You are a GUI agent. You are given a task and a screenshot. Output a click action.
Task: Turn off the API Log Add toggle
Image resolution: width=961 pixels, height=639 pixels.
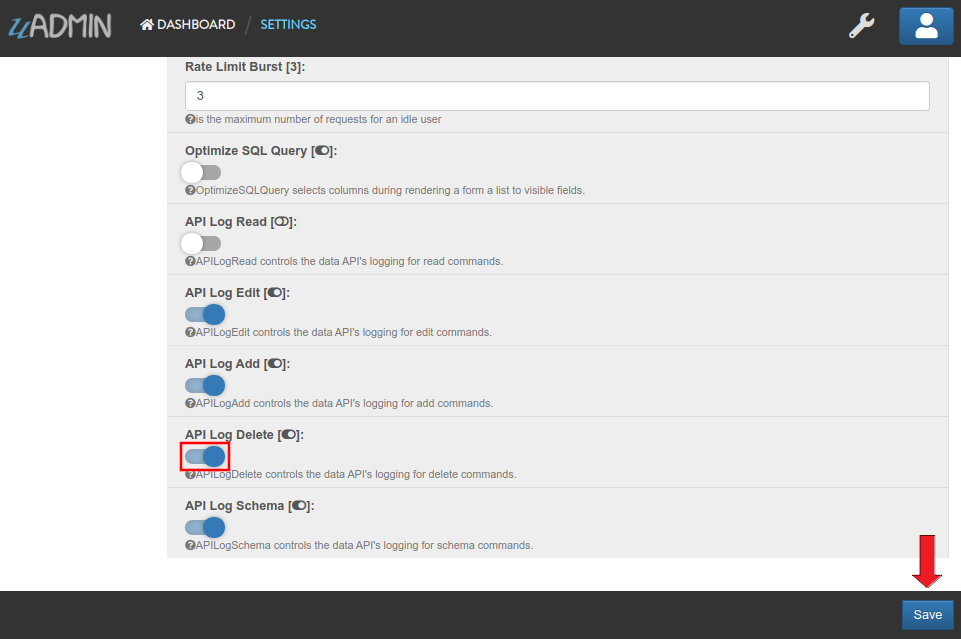tap(205, 385)
